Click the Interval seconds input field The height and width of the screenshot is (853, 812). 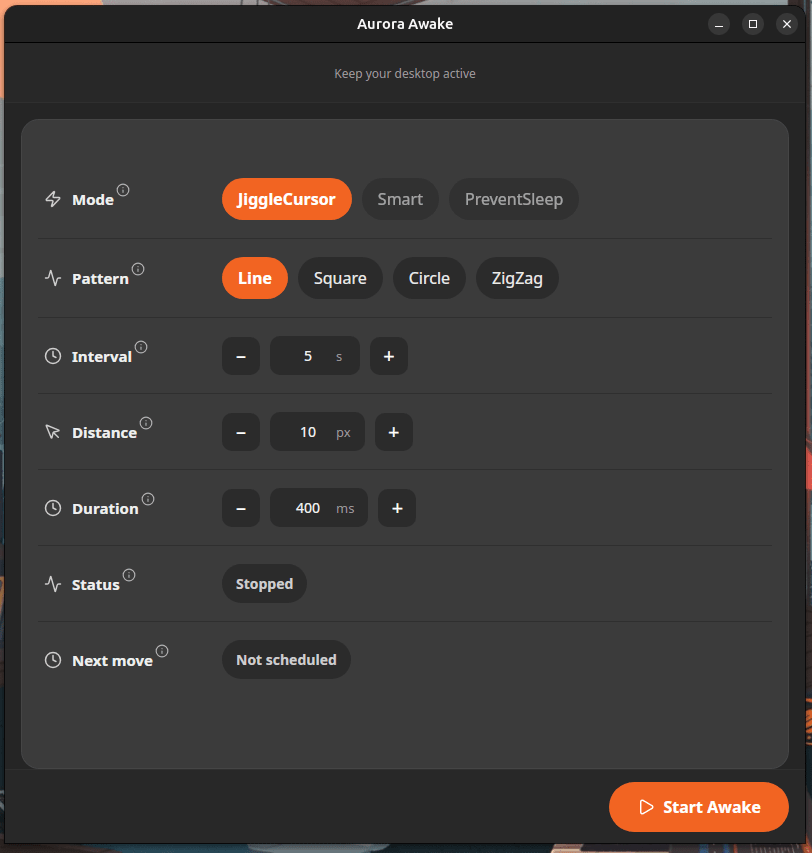pyautogui.click(x=315, y=356)
